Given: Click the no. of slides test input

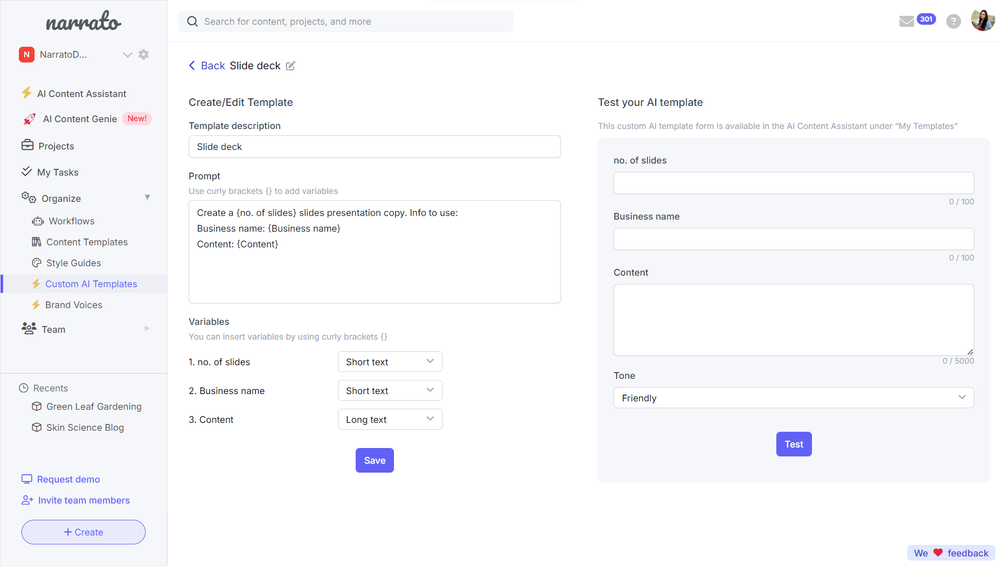Looking at the screenshot, I should coord(793,183).
